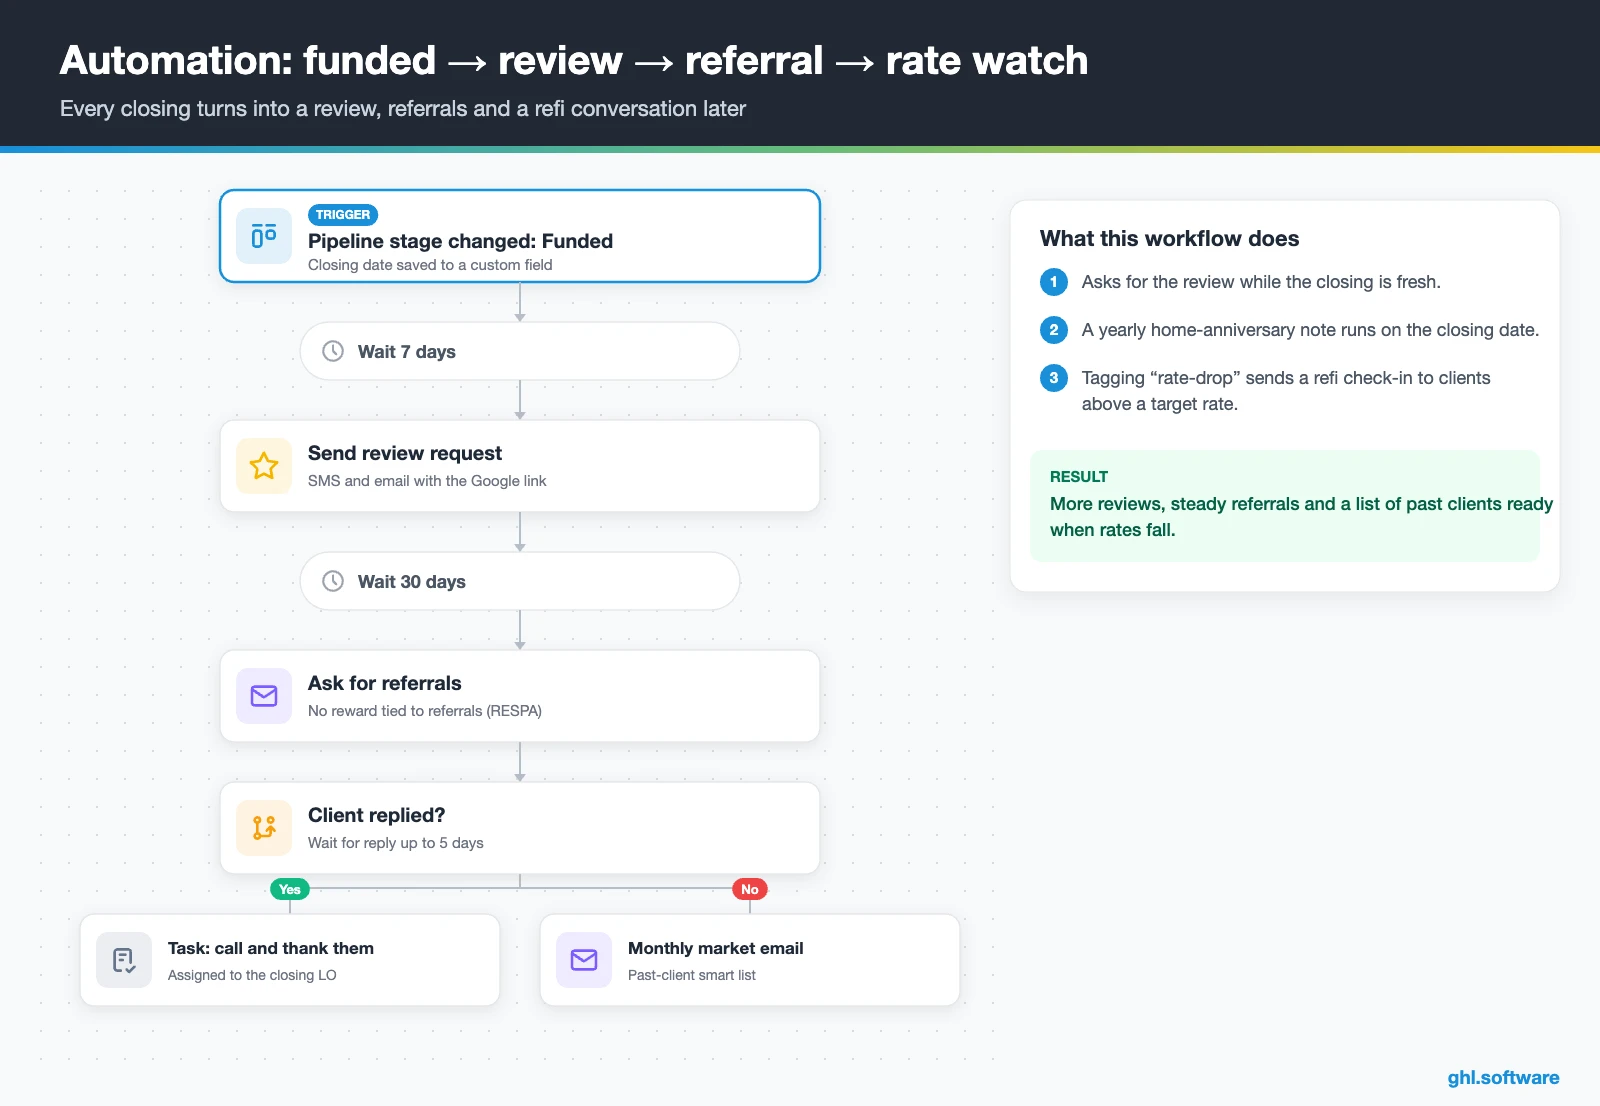Click 'Assigned to the closing LO'
Viewport: 1600px width, 1106px height.
coord(252,975)
